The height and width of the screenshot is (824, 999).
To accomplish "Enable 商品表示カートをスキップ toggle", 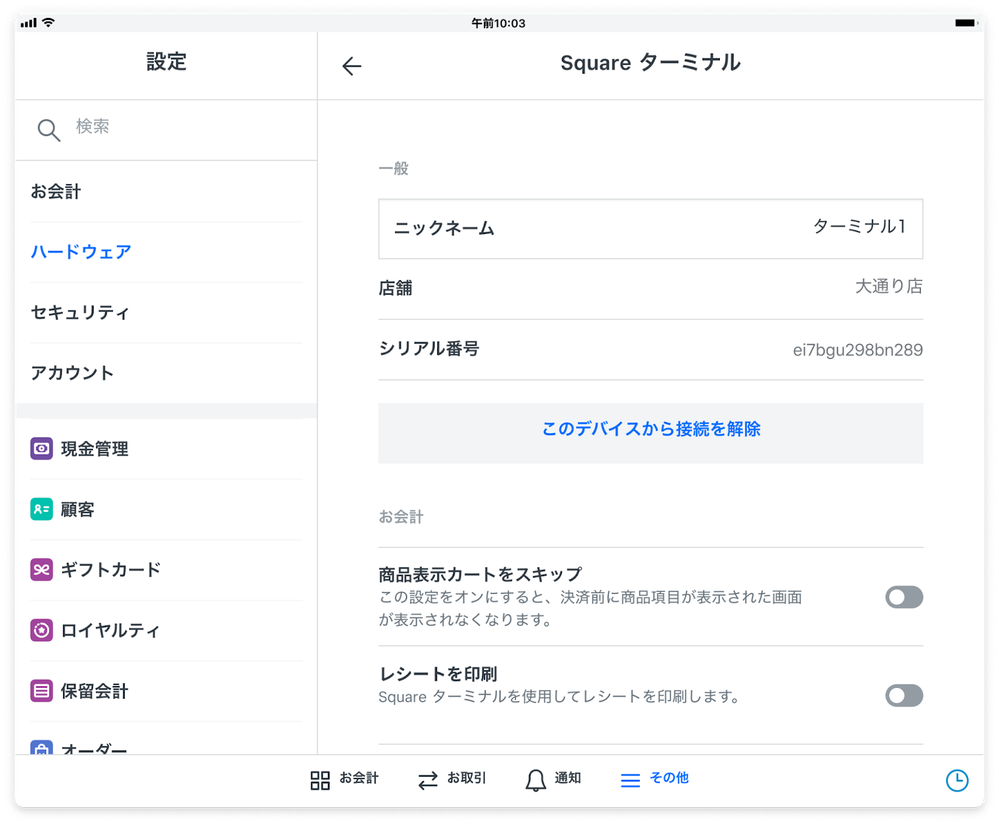I will click(903, 598).
